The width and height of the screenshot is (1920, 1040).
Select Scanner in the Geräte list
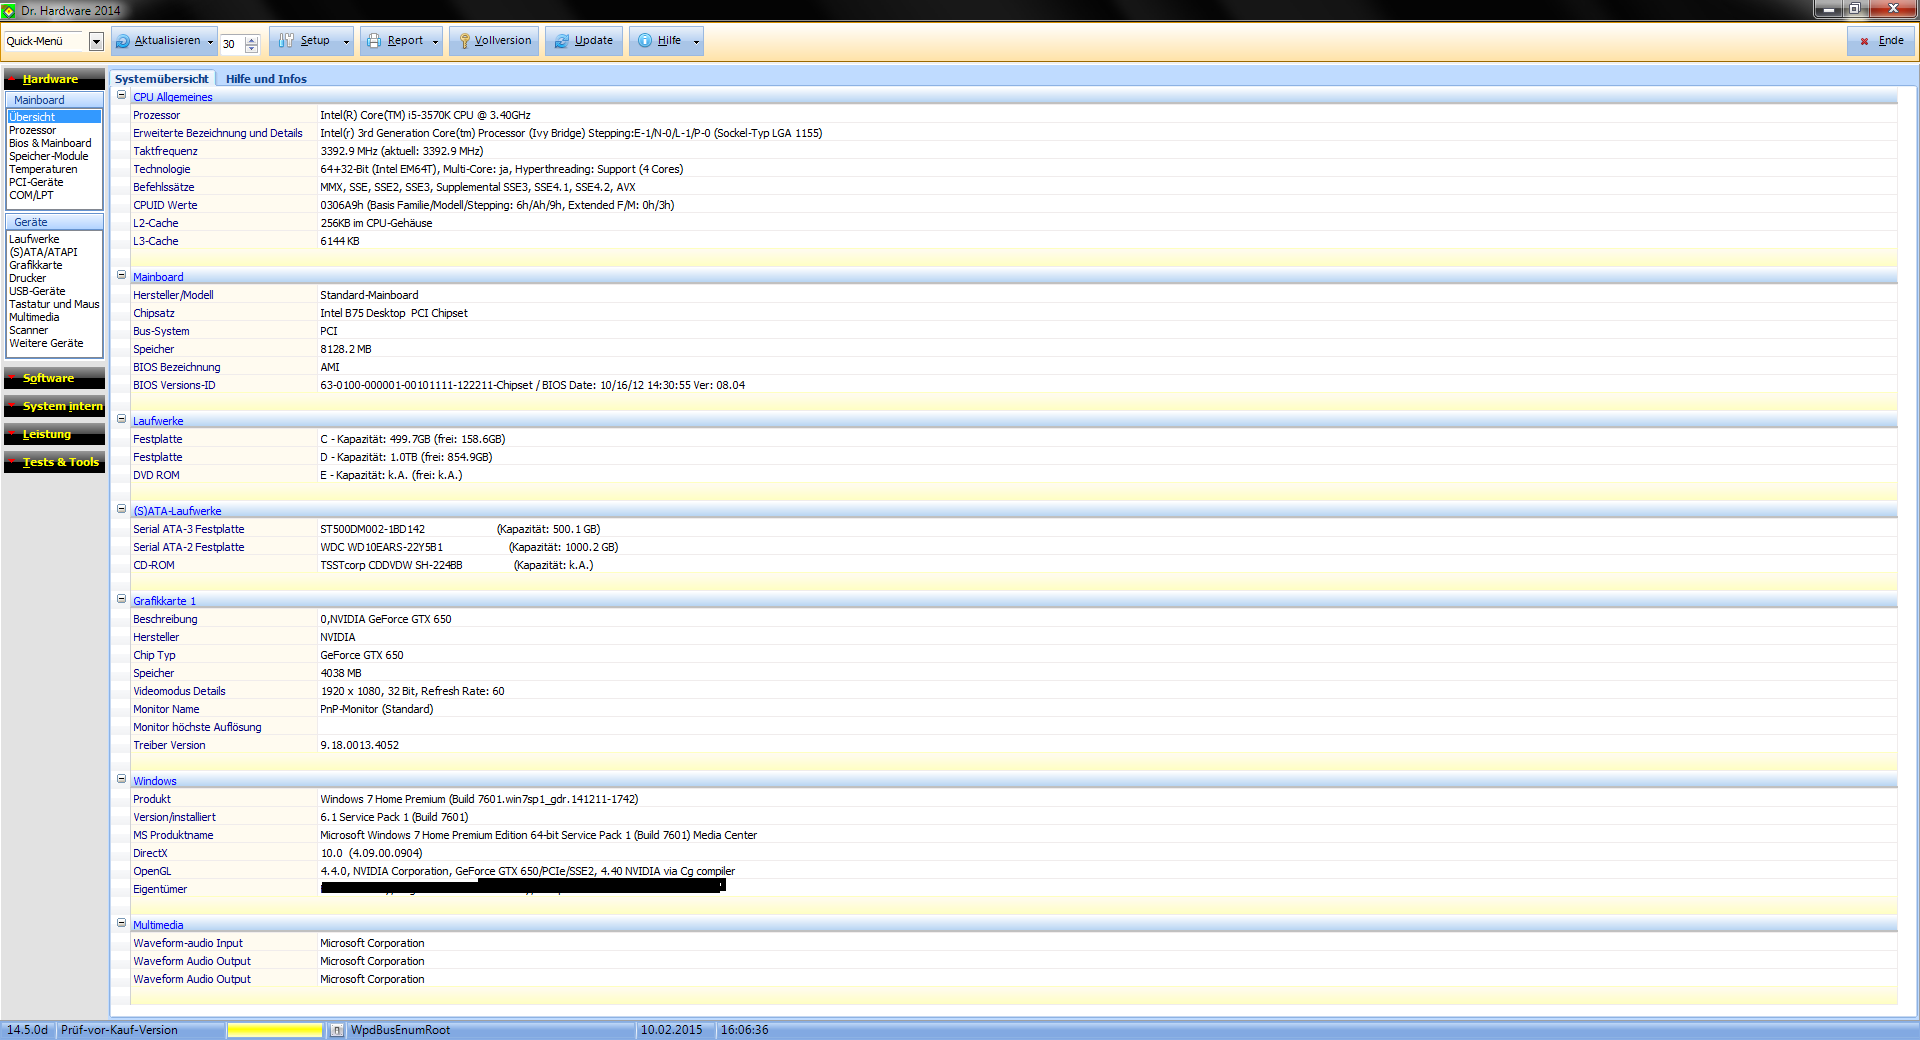click(x=29, y=330)
